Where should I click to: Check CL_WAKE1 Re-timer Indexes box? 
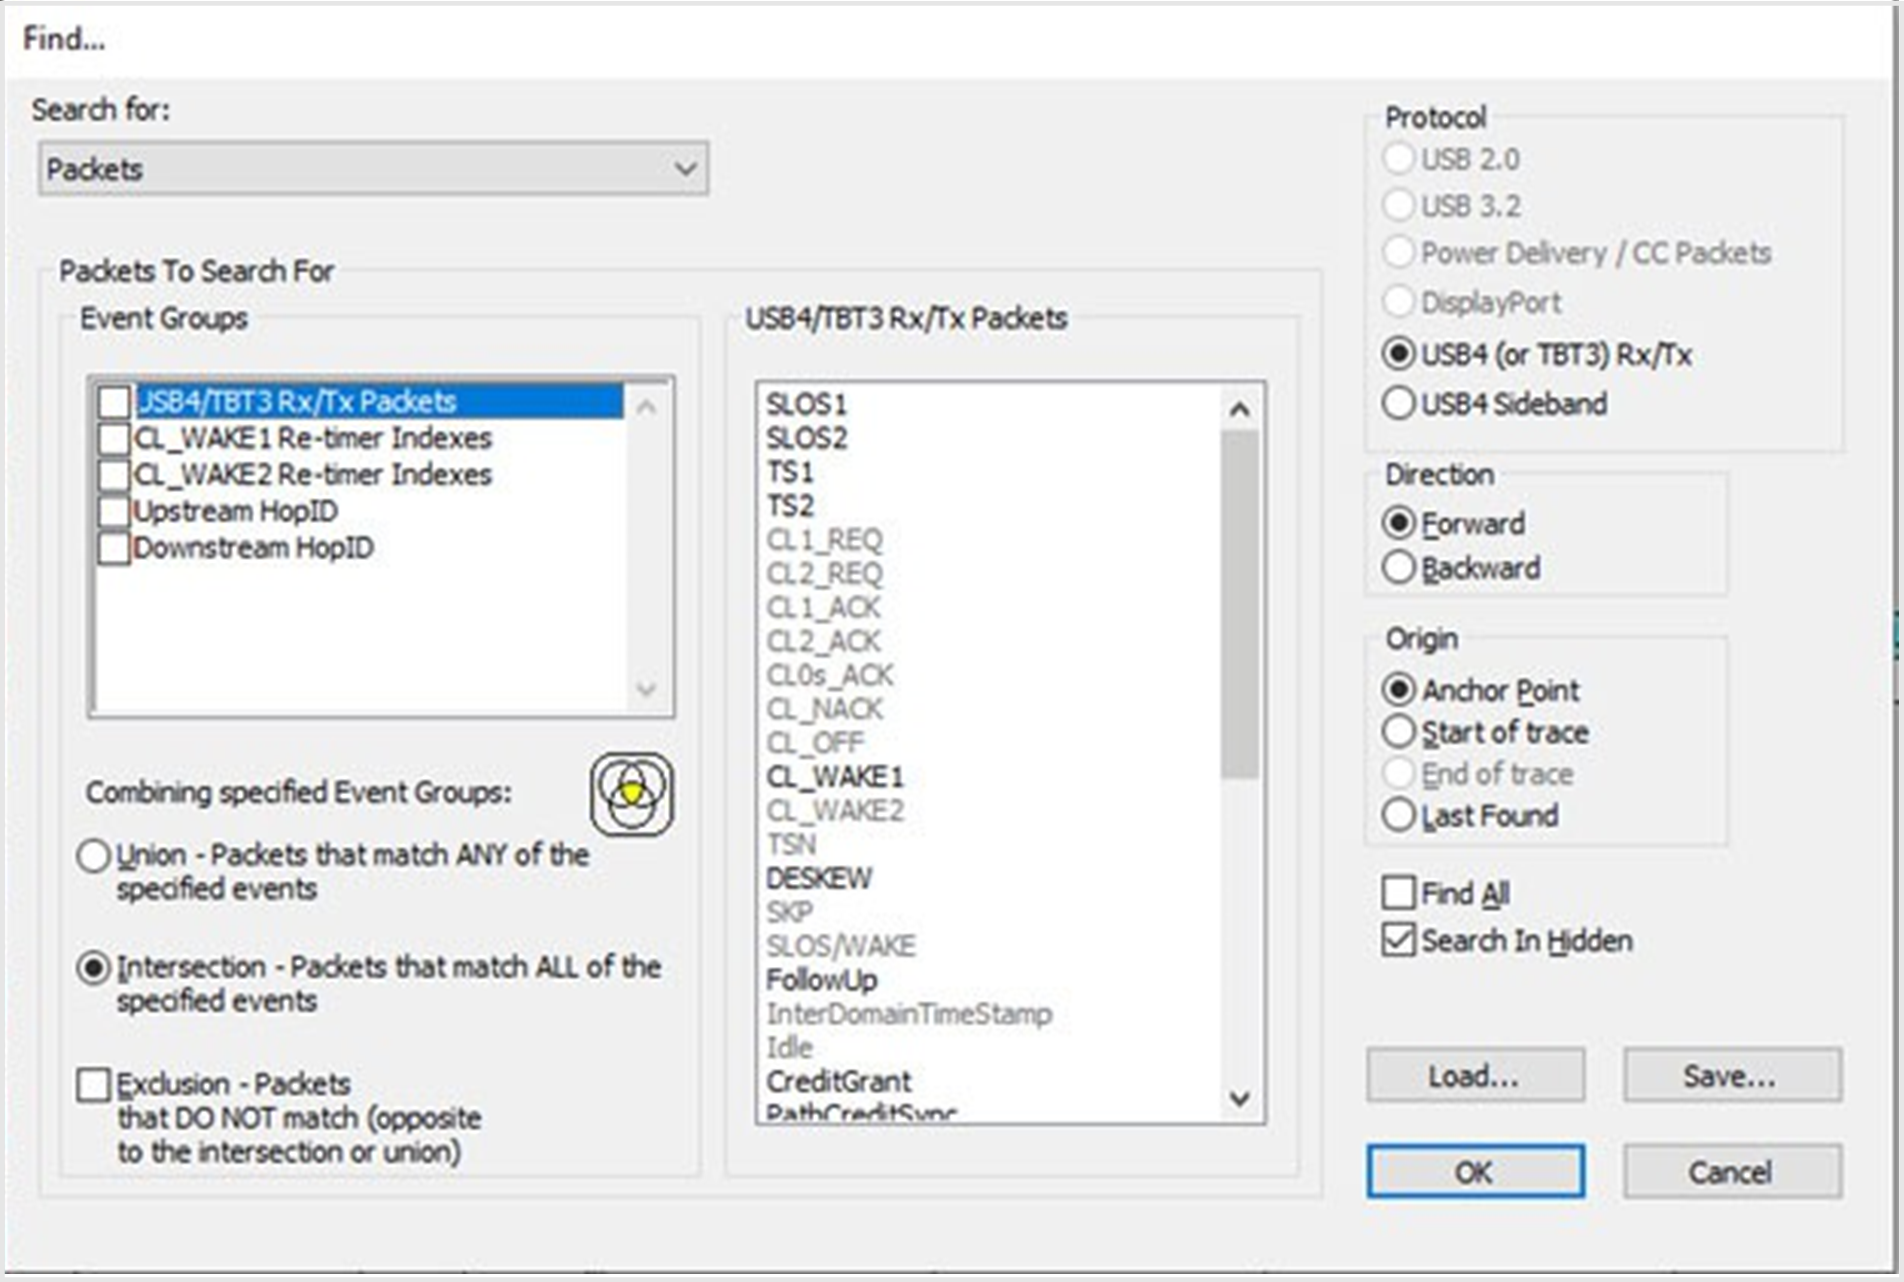pyautogui.click(x=113, y=438)
